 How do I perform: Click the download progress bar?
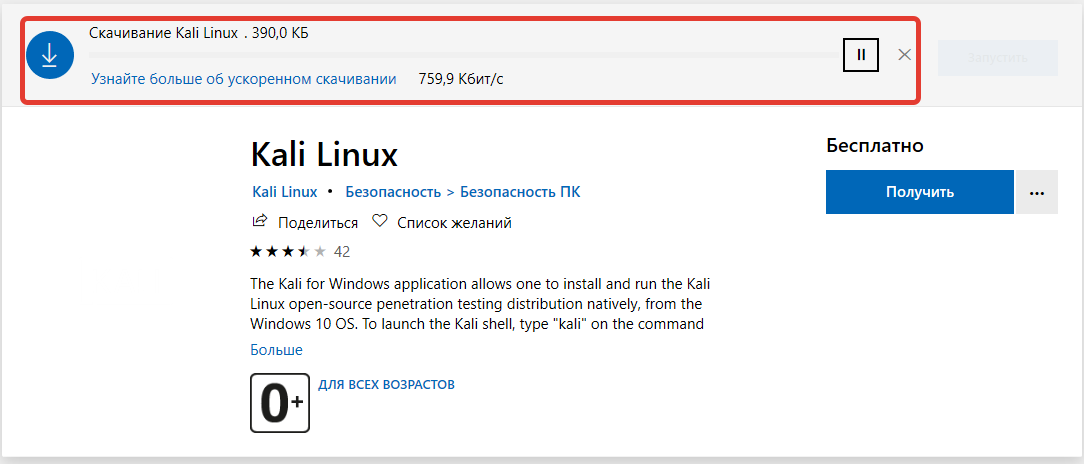click(x=464, y=54)
